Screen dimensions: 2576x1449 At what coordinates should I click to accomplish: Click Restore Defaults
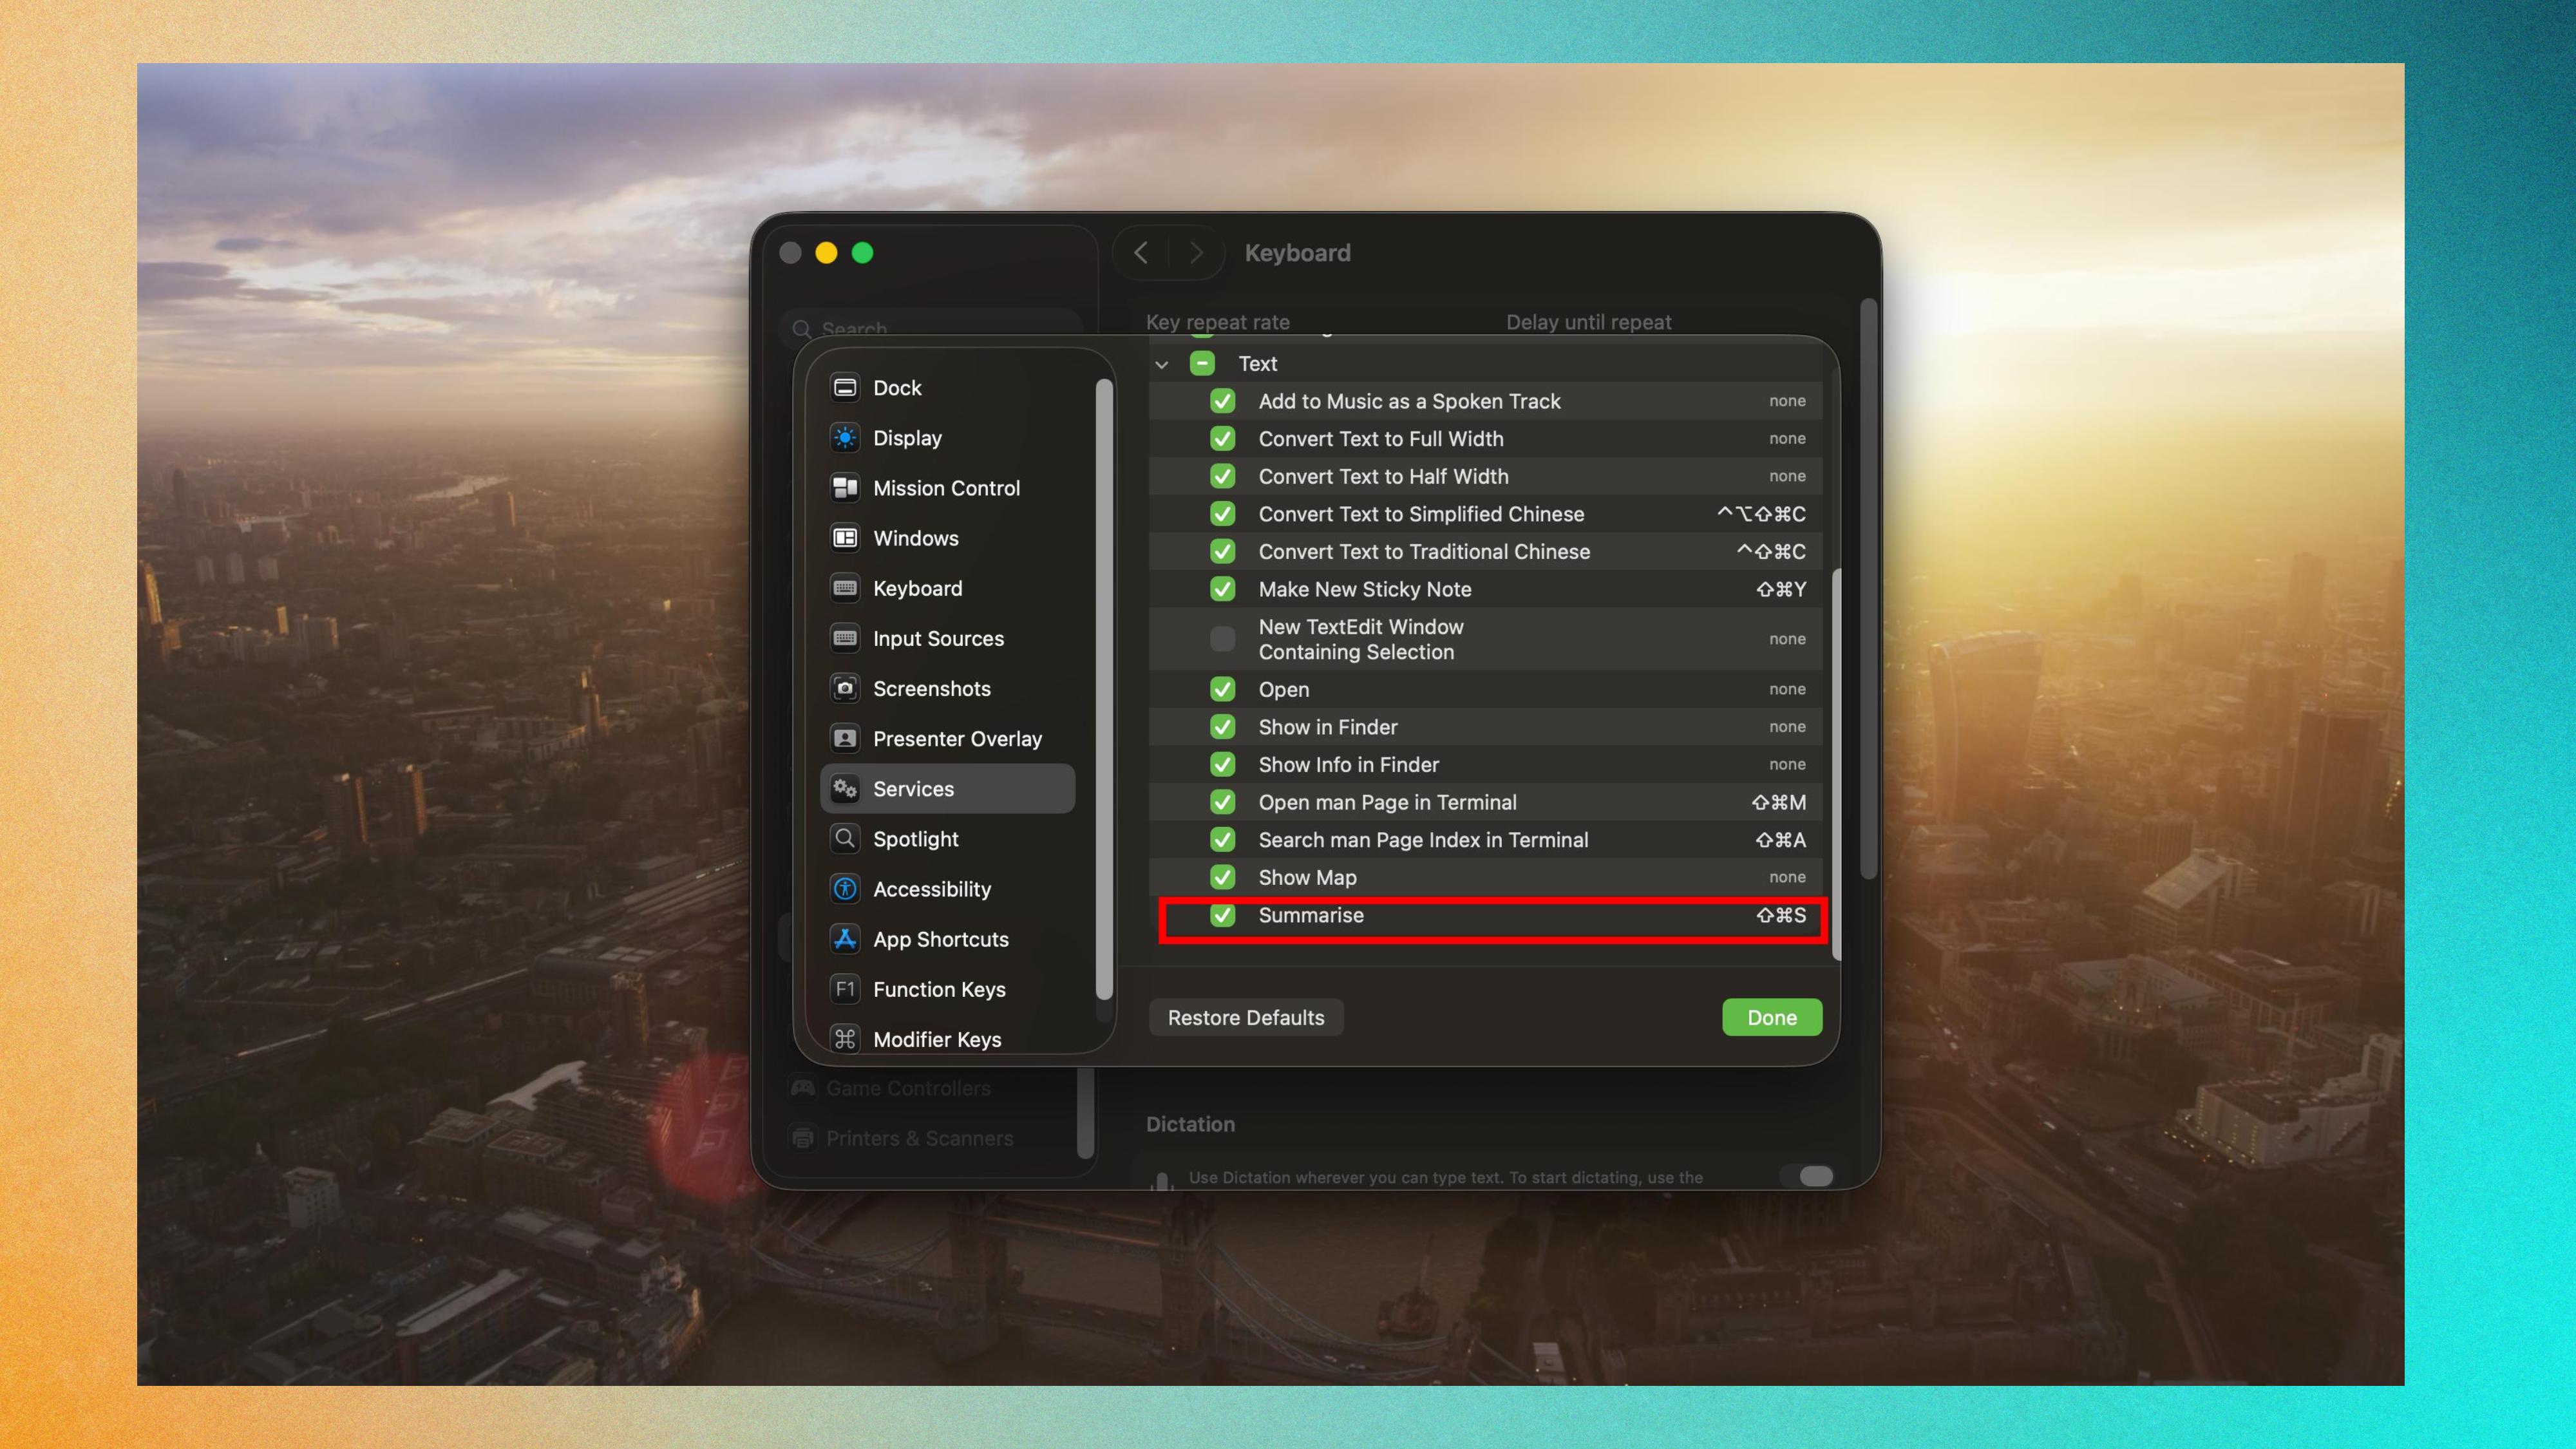point(1245,1017)
